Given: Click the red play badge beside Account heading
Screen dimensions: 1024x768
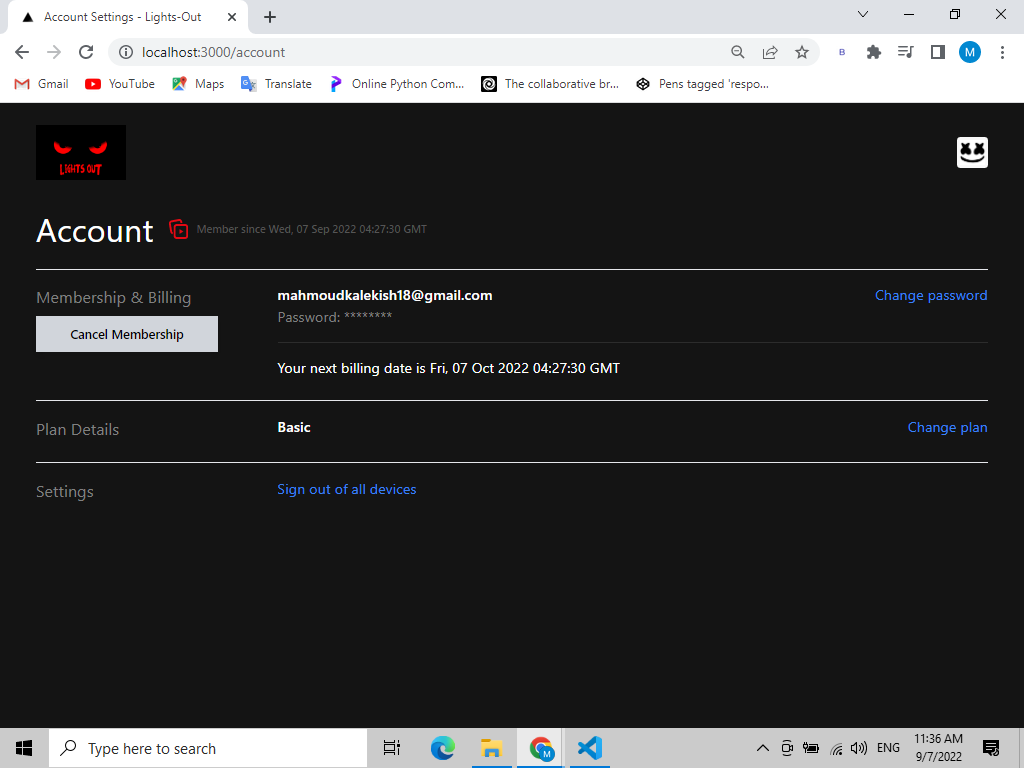Looking at the screenshot, I should pyautogui.click(x=178, y=229).
